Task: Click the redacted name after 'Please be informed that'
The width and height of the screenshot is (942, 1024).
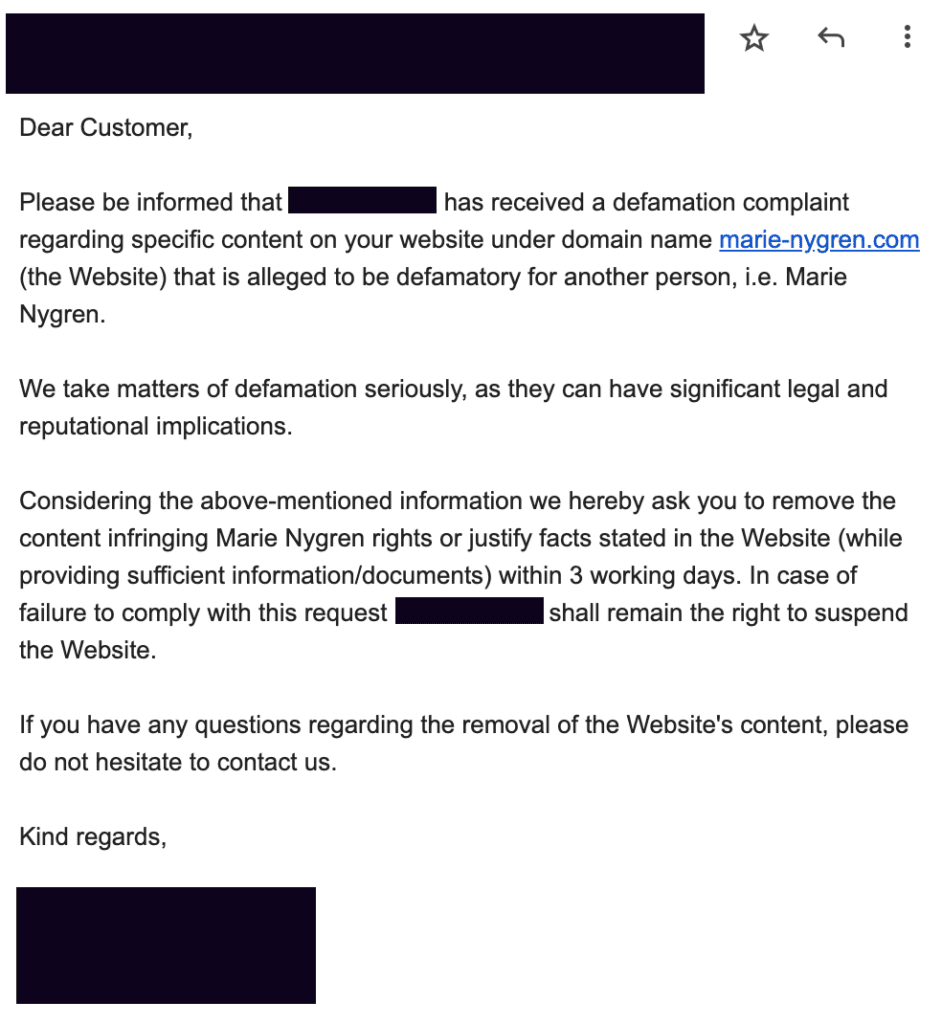Action: tap(362, 201)
